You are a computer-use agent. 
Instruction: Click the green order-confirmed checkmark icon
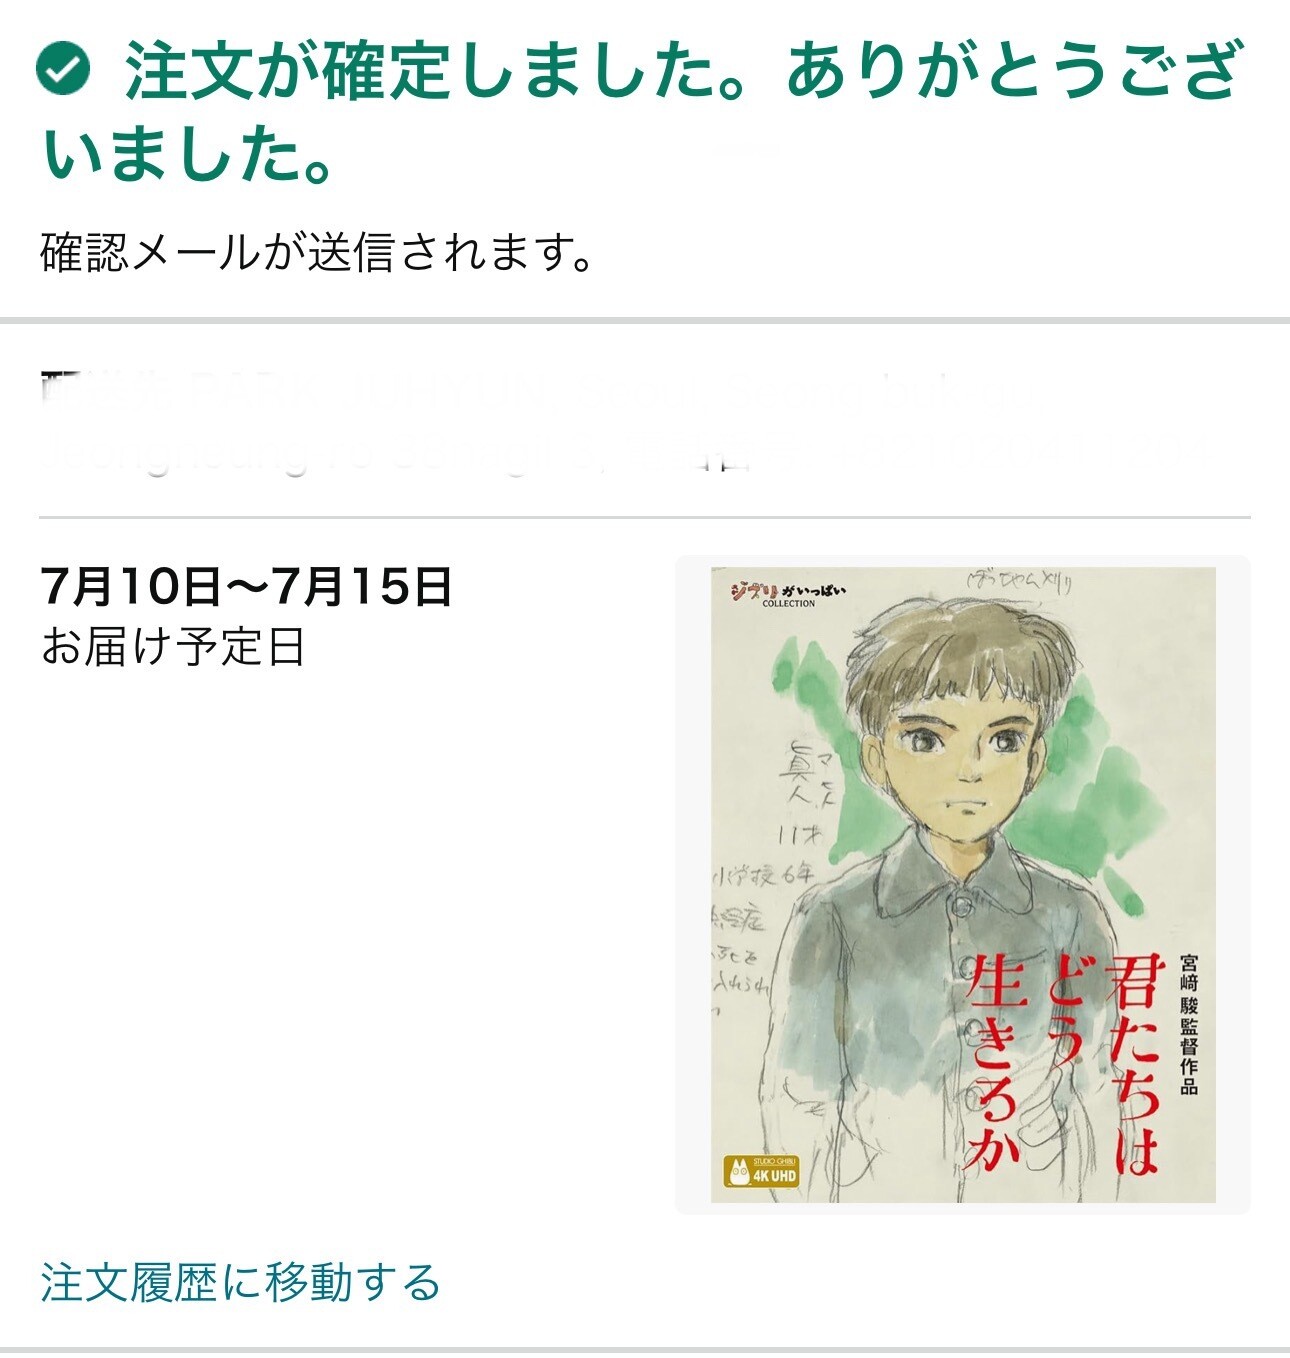click(63, 69)
